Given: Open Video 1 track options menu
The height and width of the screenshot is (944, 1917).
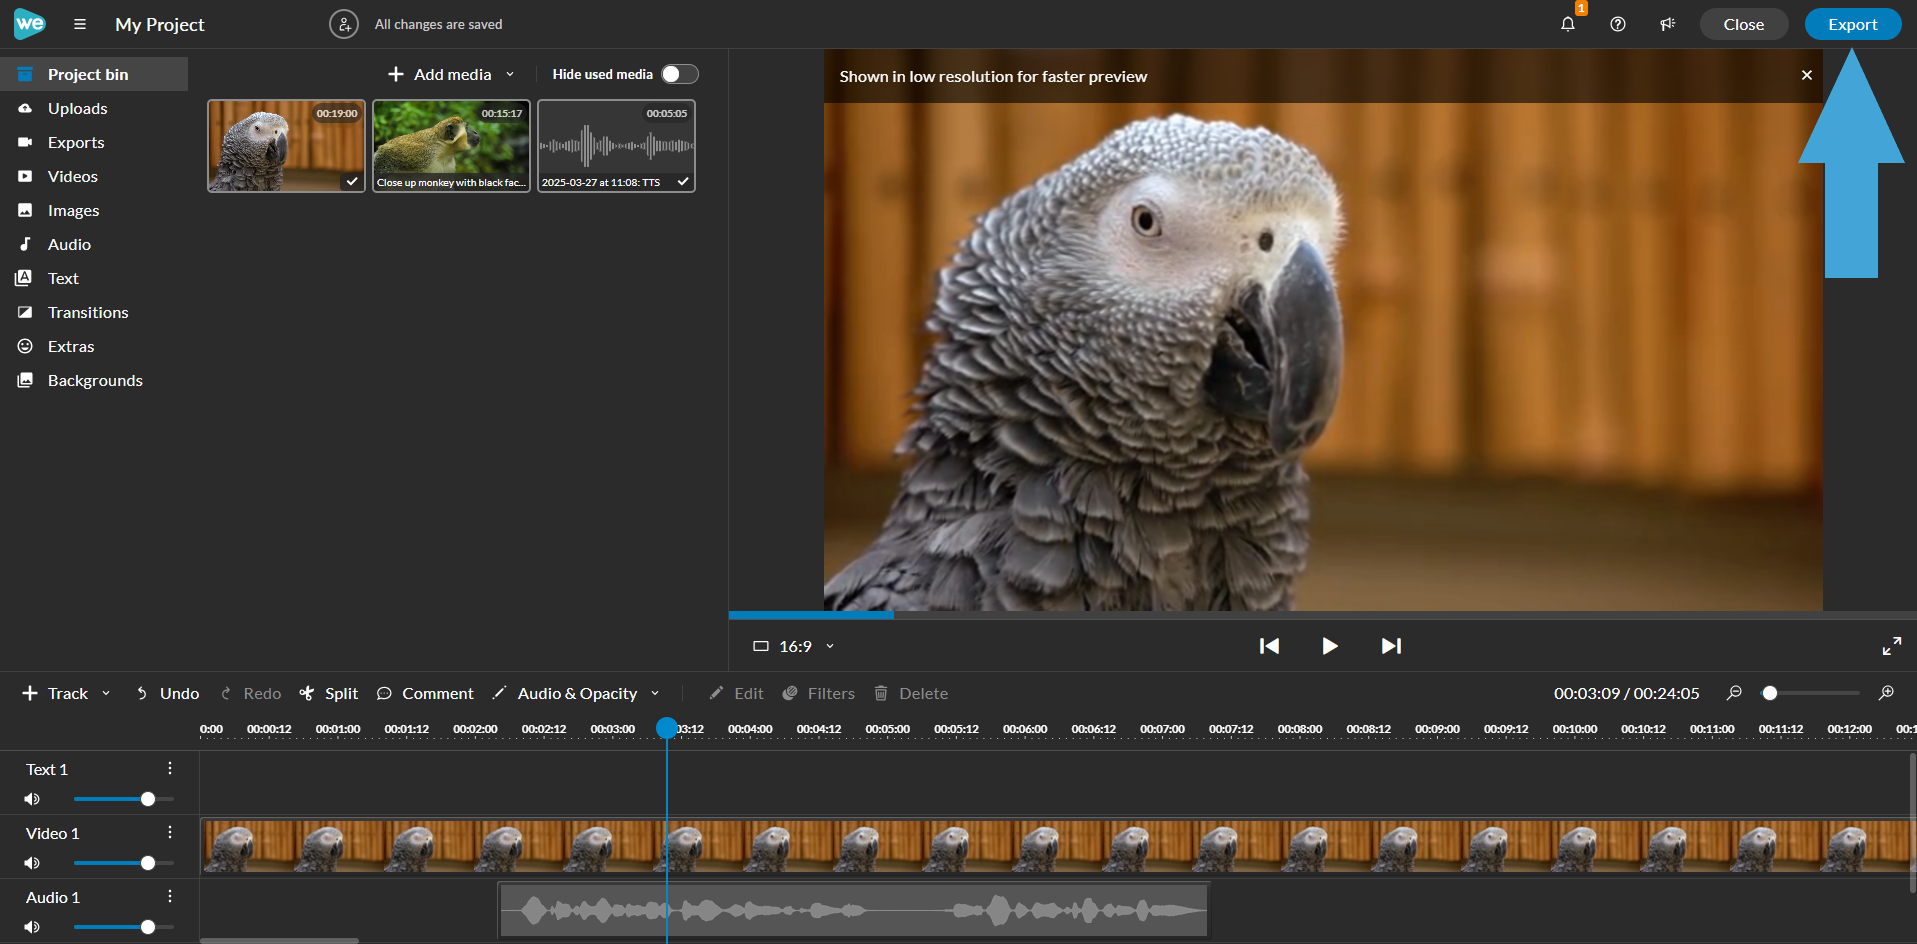Looking at the screenshot, I should click(170, 832).
